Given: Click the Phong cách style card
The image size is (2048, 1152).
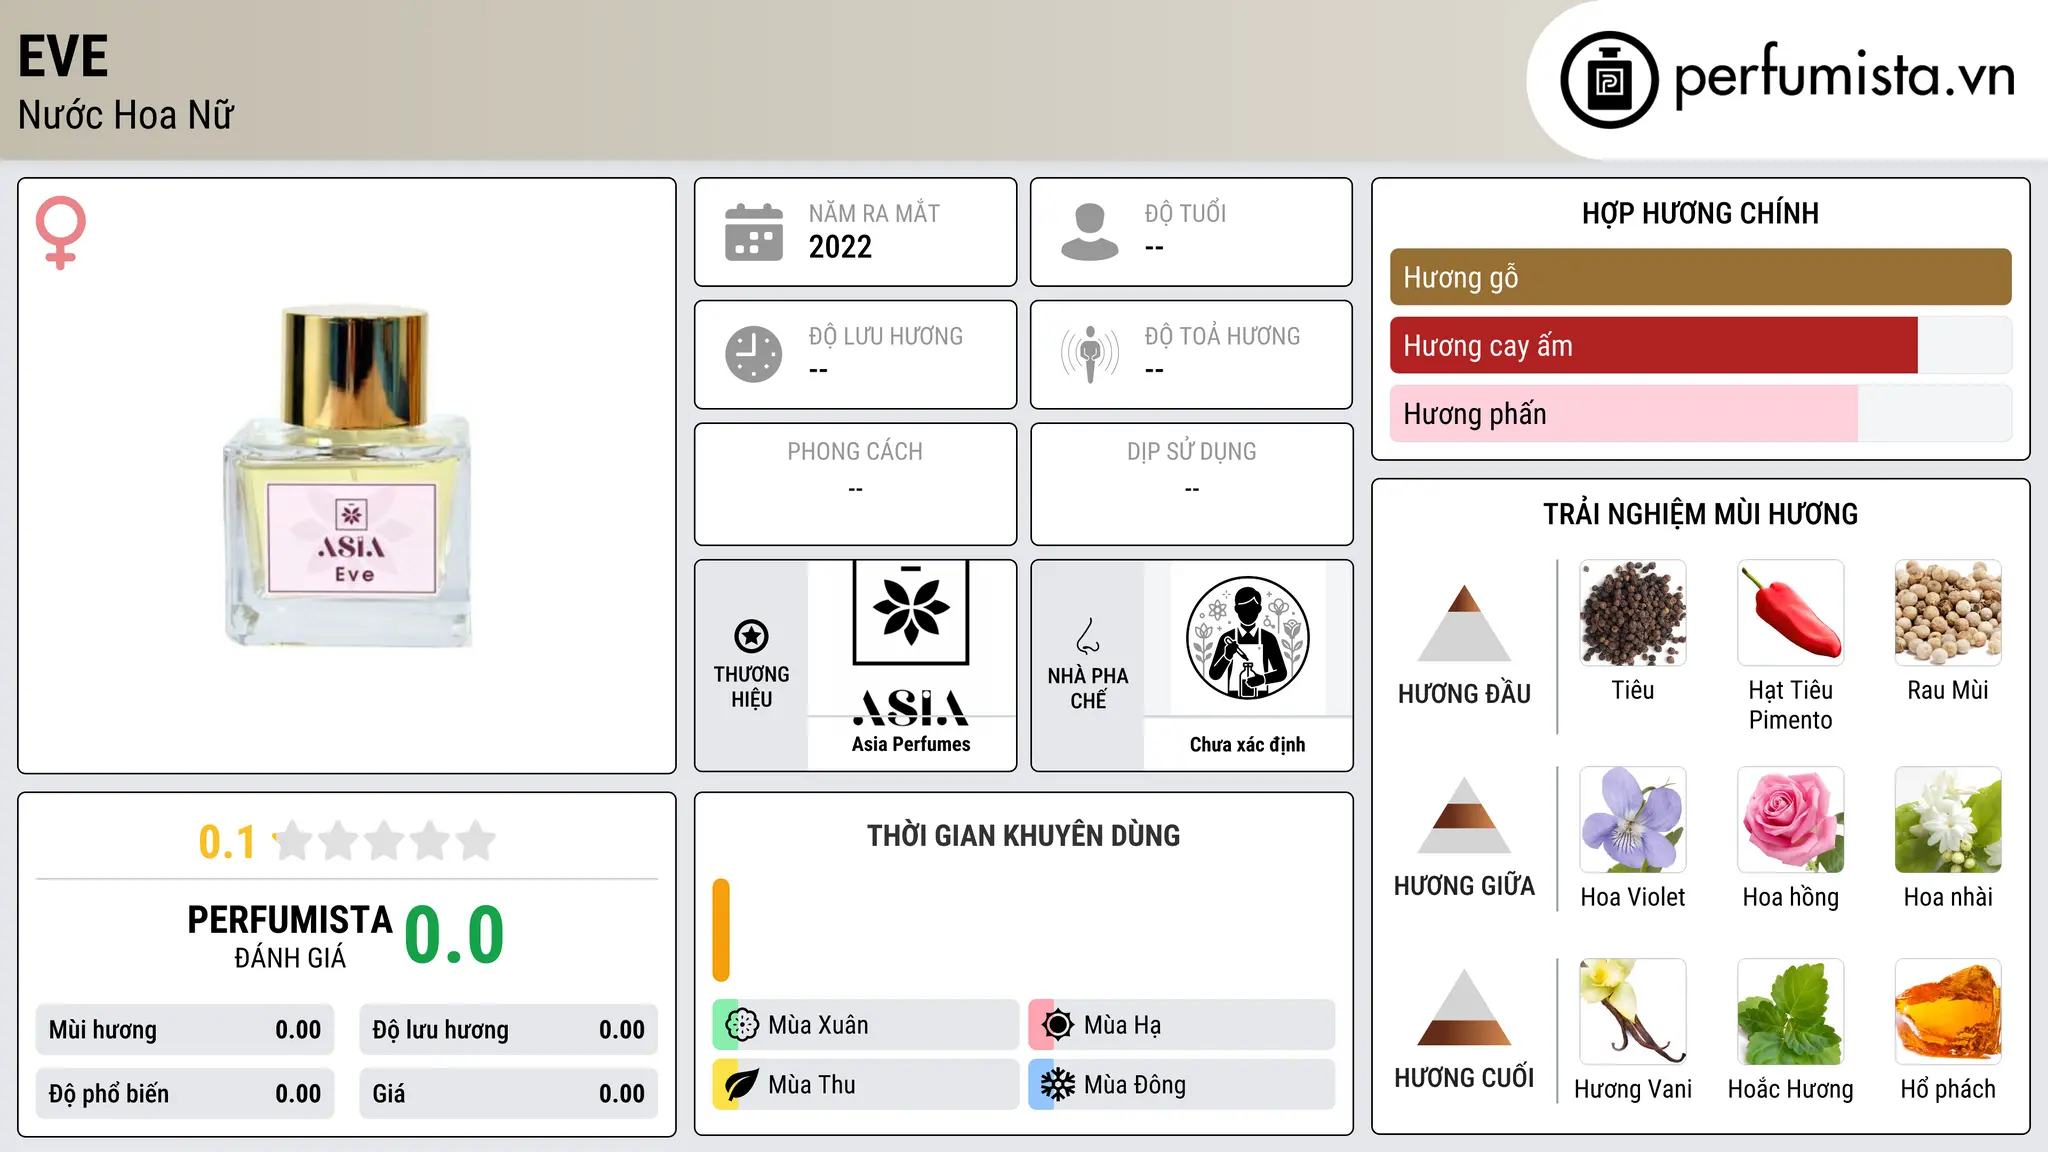Looking at the screenshot, I should tap(855, 484).
